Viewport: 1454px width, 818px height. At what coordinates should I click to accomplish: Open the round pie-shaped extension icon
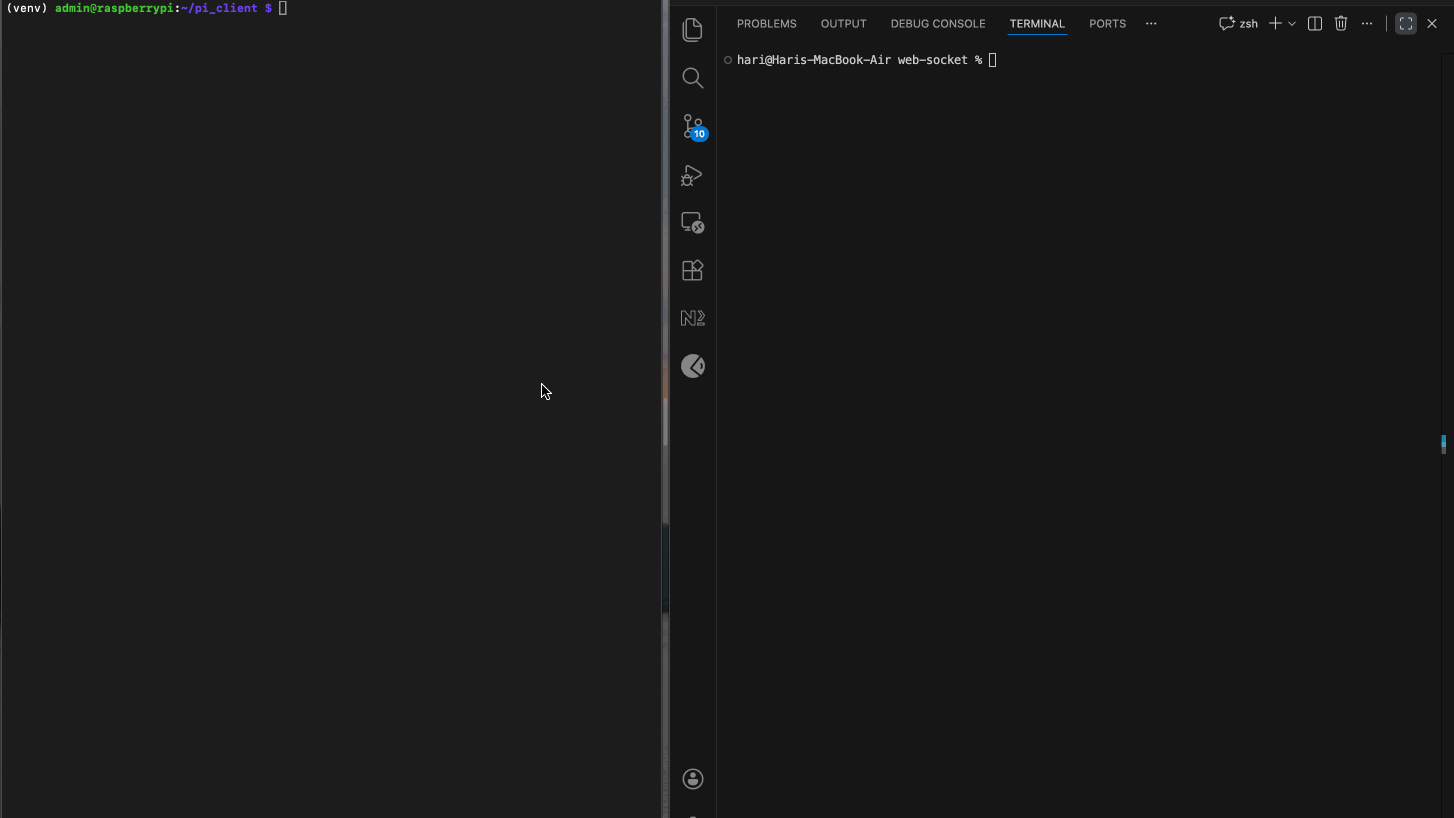click(x=692, y=366)
